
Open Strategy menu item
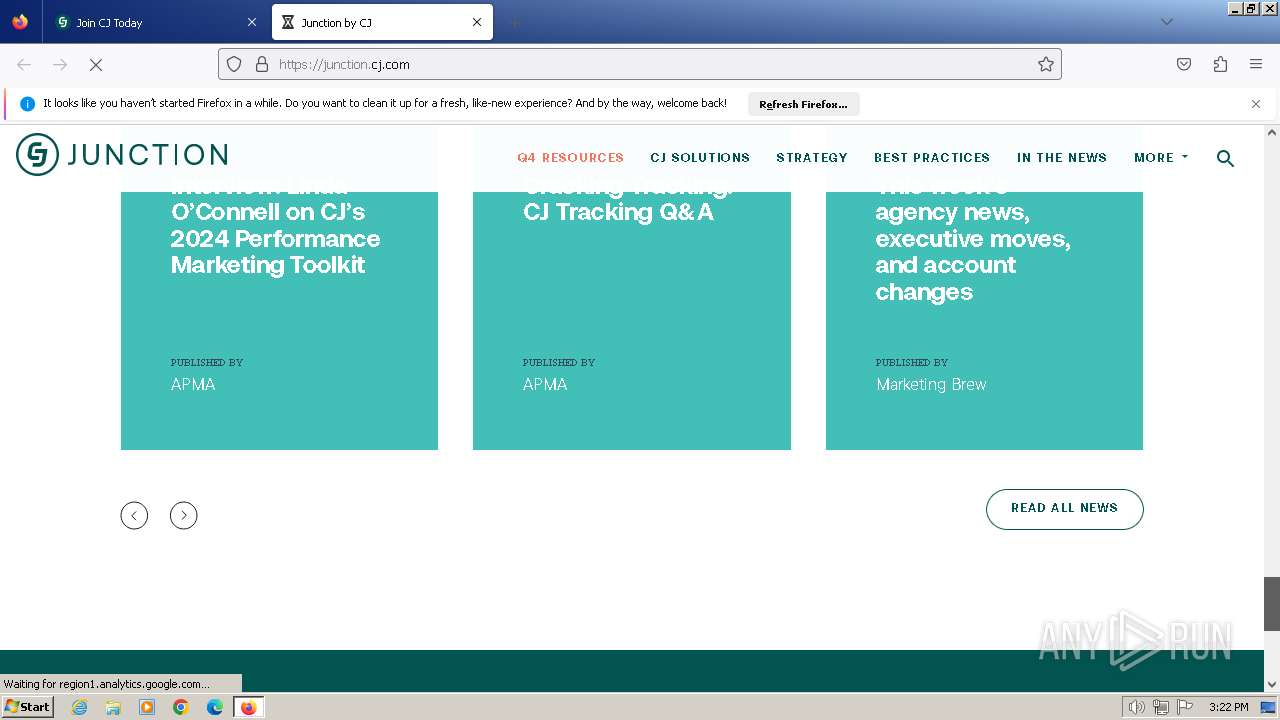(812, 158)
